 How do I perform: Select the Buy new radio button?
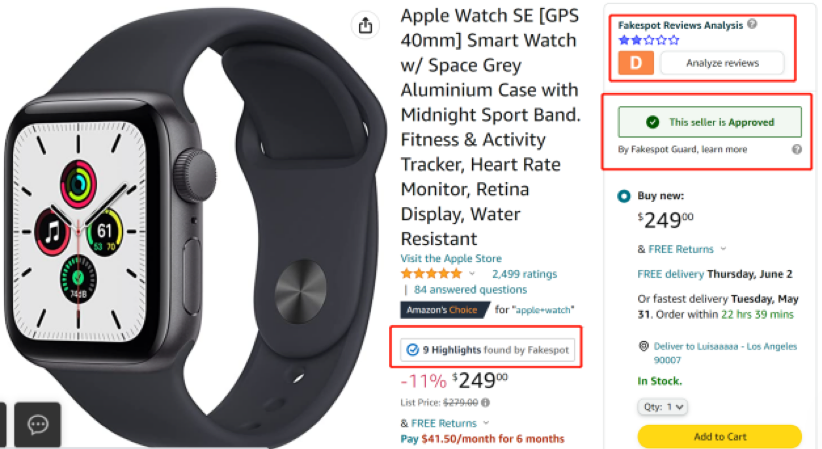pos(624,196)
